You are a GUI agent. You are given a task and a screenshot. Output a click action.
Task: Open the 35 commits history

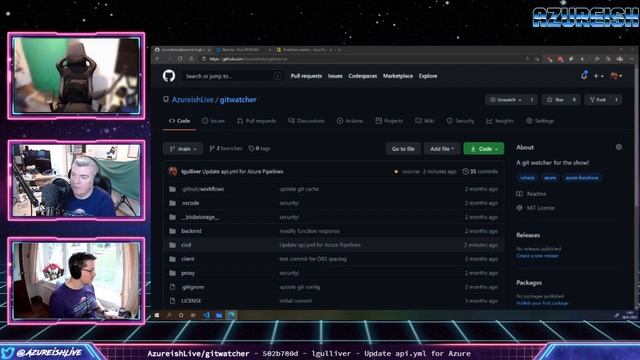pyautogui.click(x=480, y=171)
